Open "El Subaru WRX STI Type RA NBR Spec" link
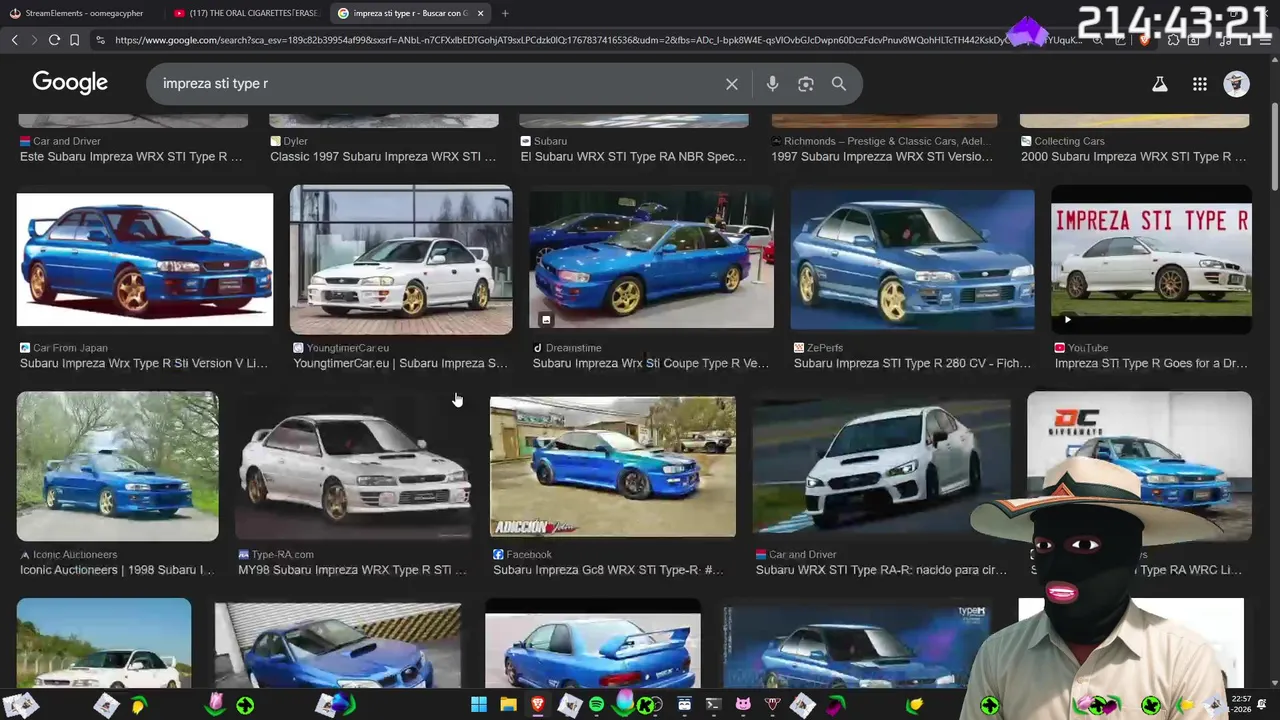Screen dimensions: 1280x720 point(633,157)
